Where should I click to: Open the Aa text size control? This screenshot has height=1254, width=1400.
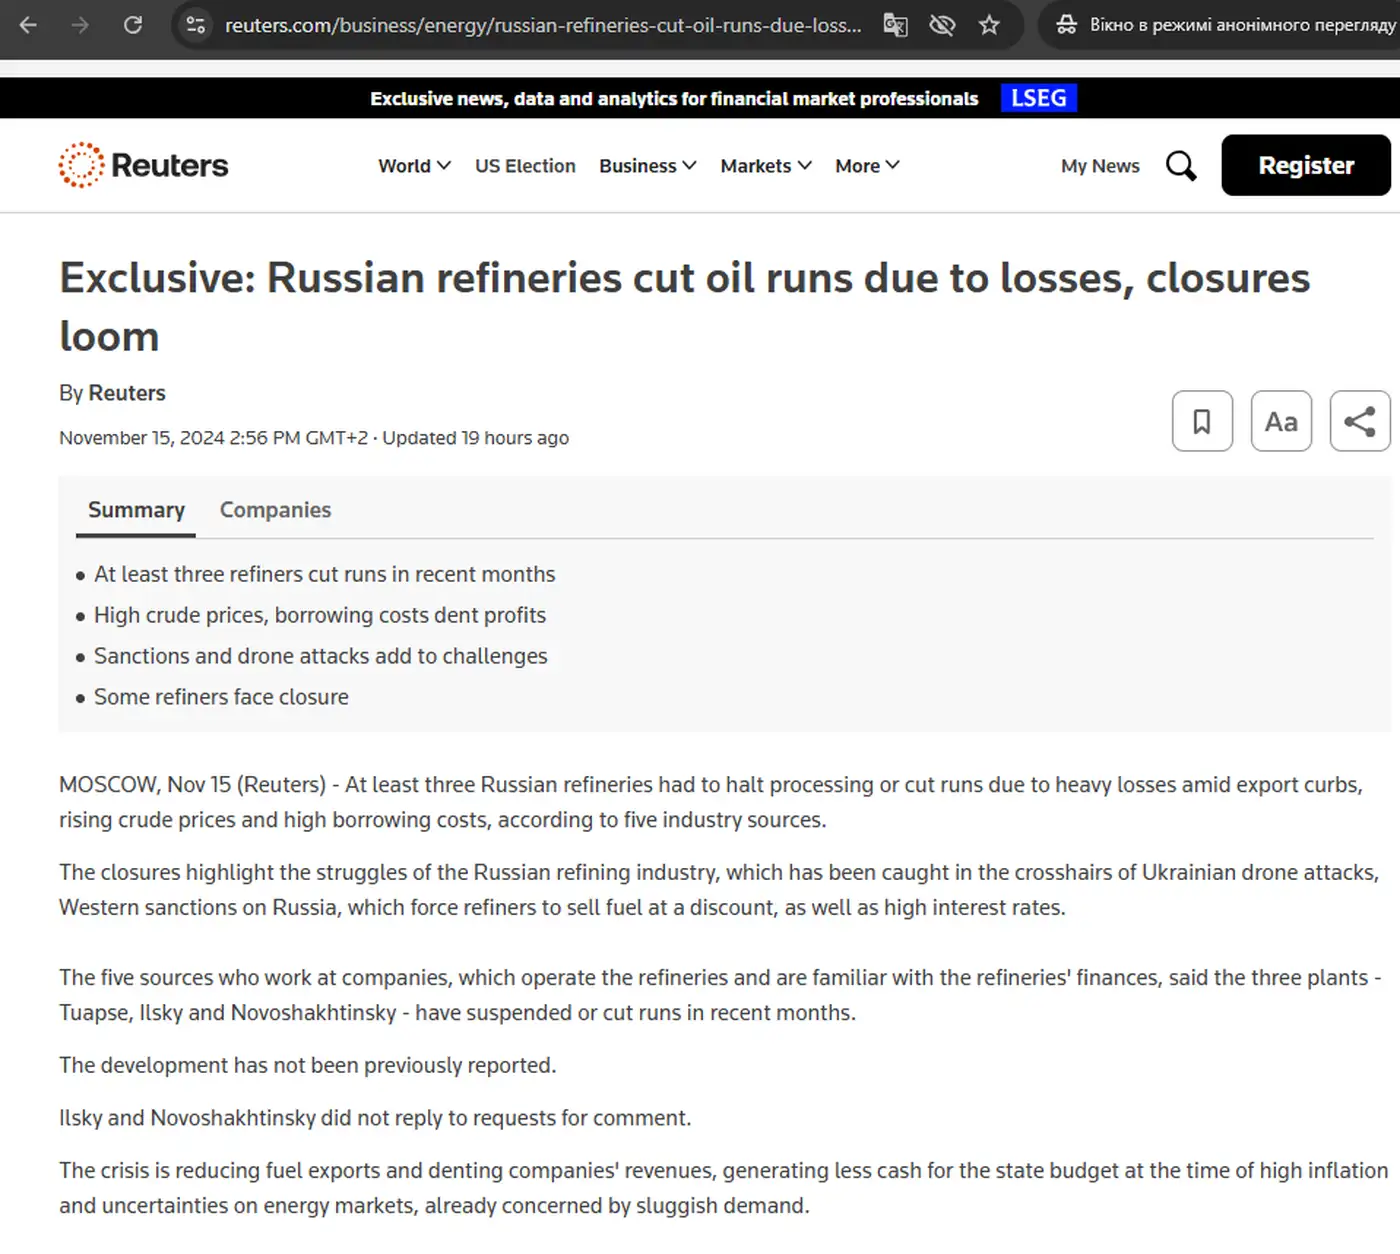(x=1281, y=421)
